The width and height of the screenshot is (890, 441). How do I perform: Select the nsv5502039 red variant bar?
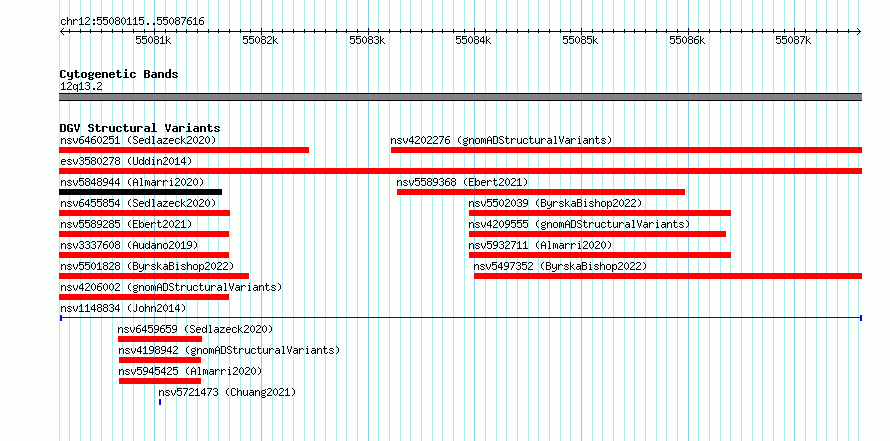click(x=599, y=213)
